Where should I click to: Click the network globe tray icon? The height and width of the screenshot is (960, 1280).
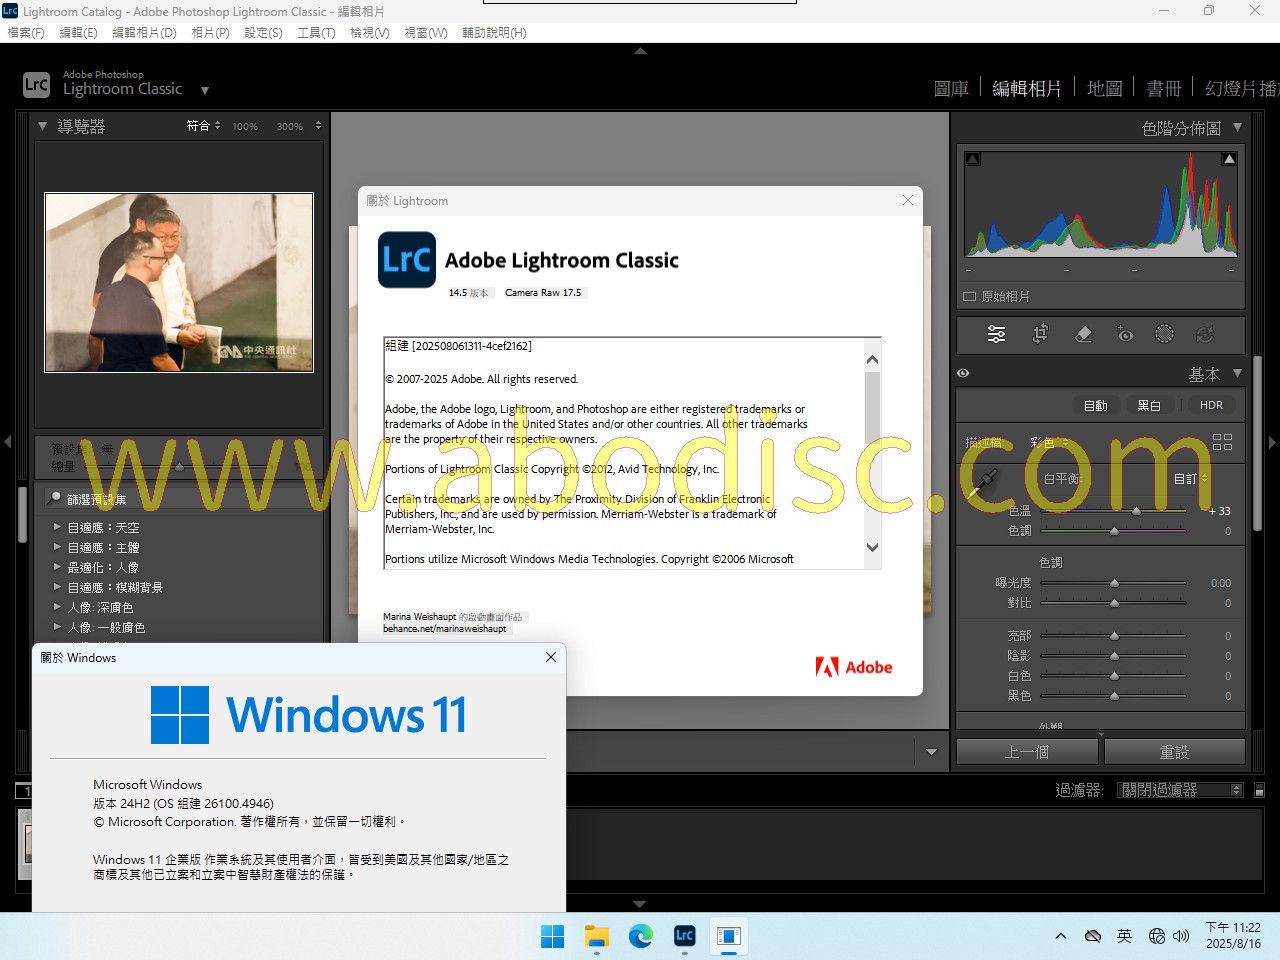click(x=1157, y=936)
